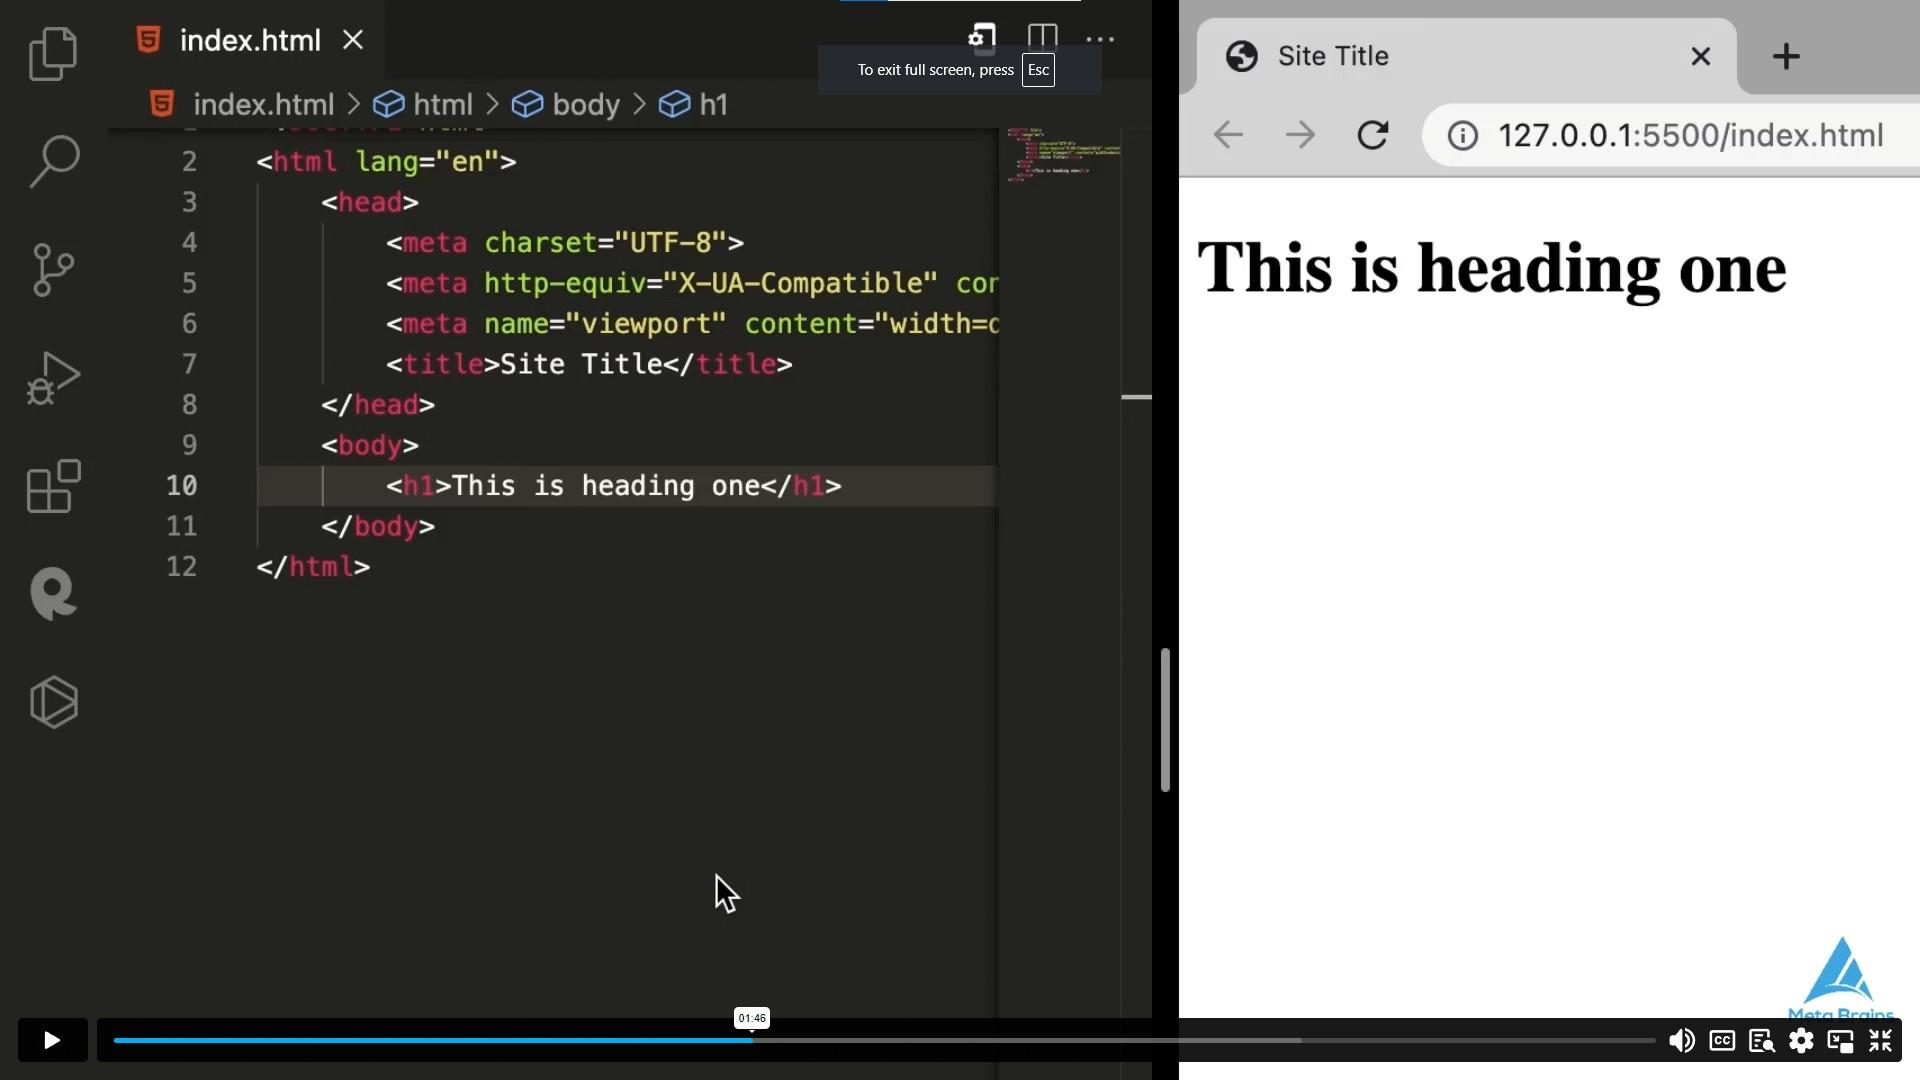
Task: Click the html lang="en" code line
Action: (x=386, y=162)
